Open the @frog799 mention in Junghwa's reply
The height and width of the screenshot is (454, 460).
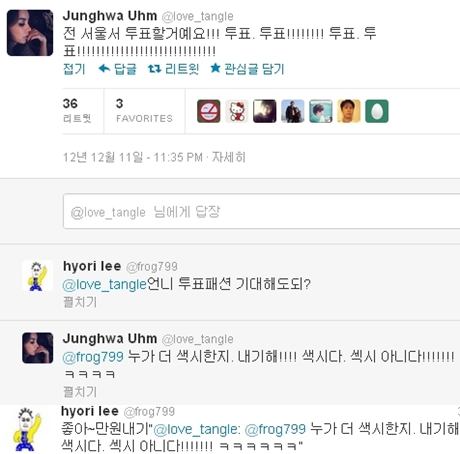click(x=93, y=357)
